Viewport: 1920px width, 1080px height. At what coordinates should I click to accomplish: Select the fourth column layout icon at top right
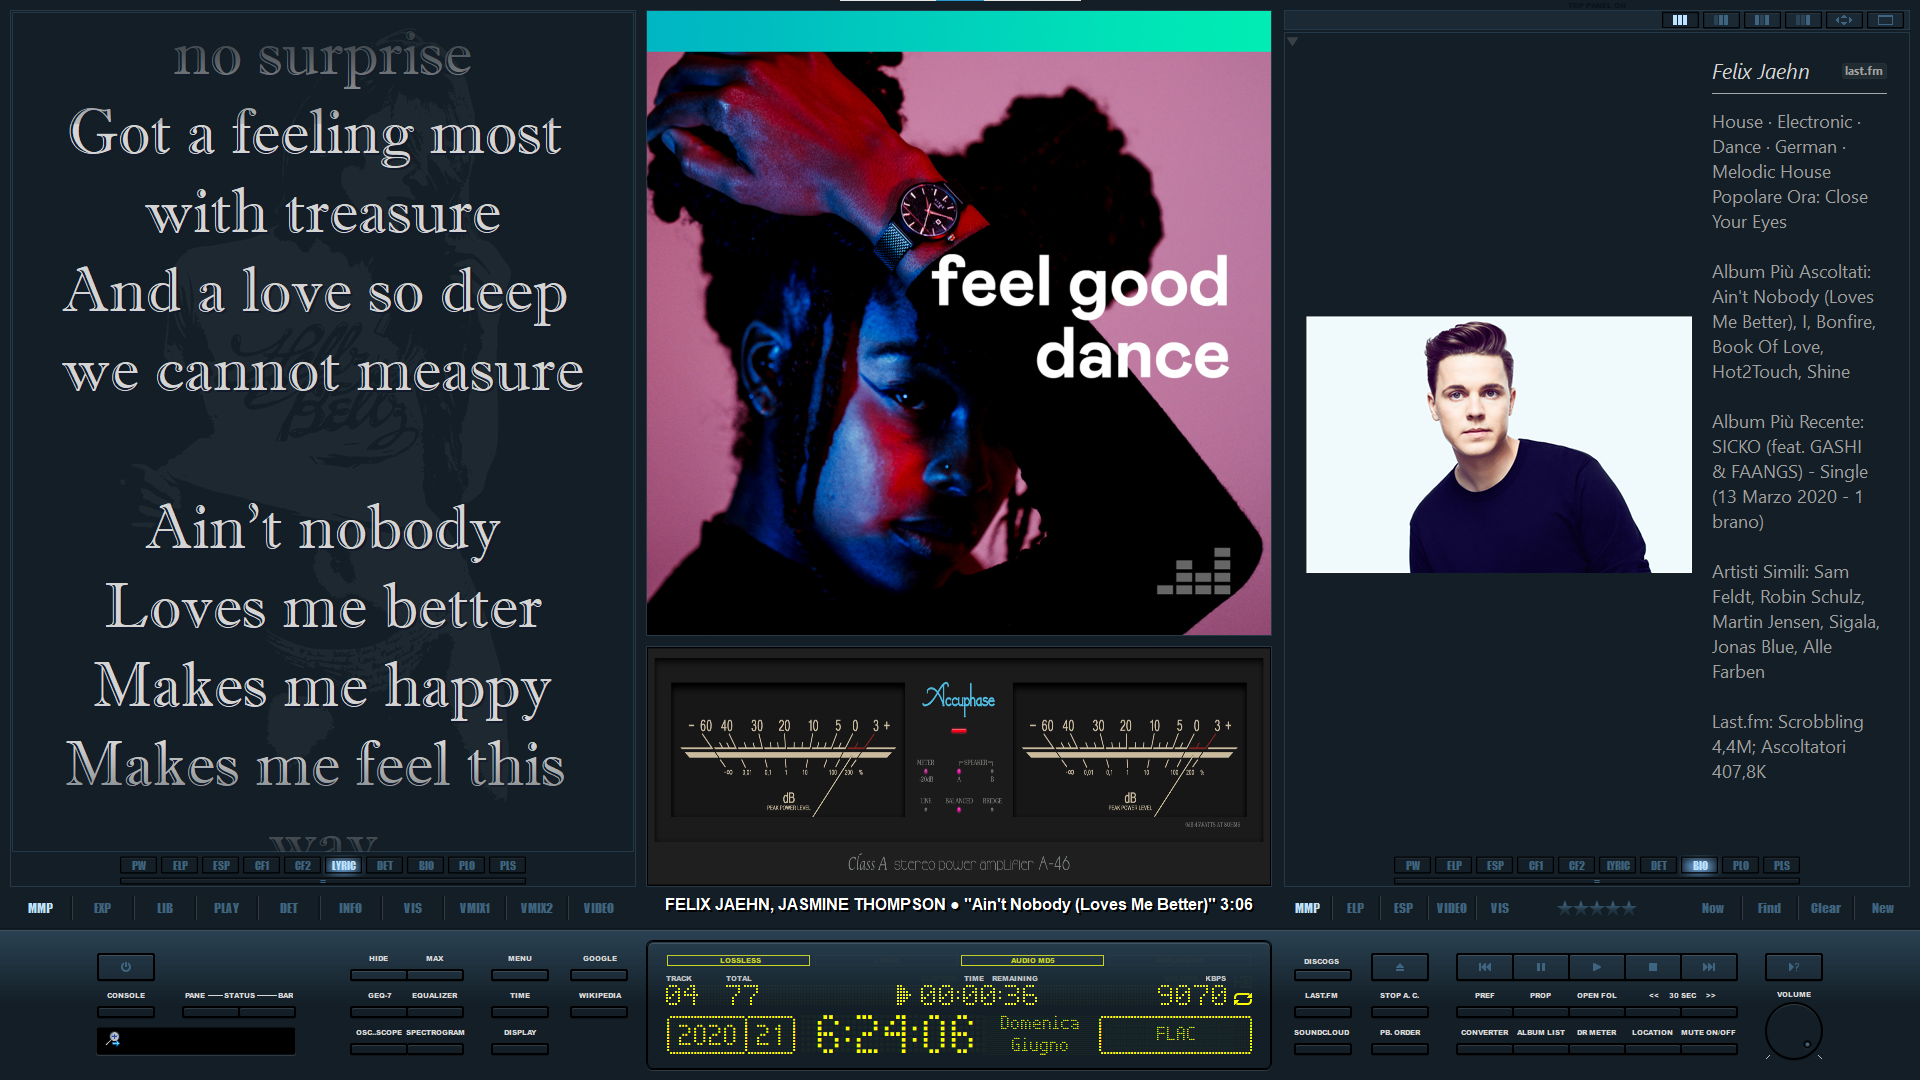[x=1803, y=20]
